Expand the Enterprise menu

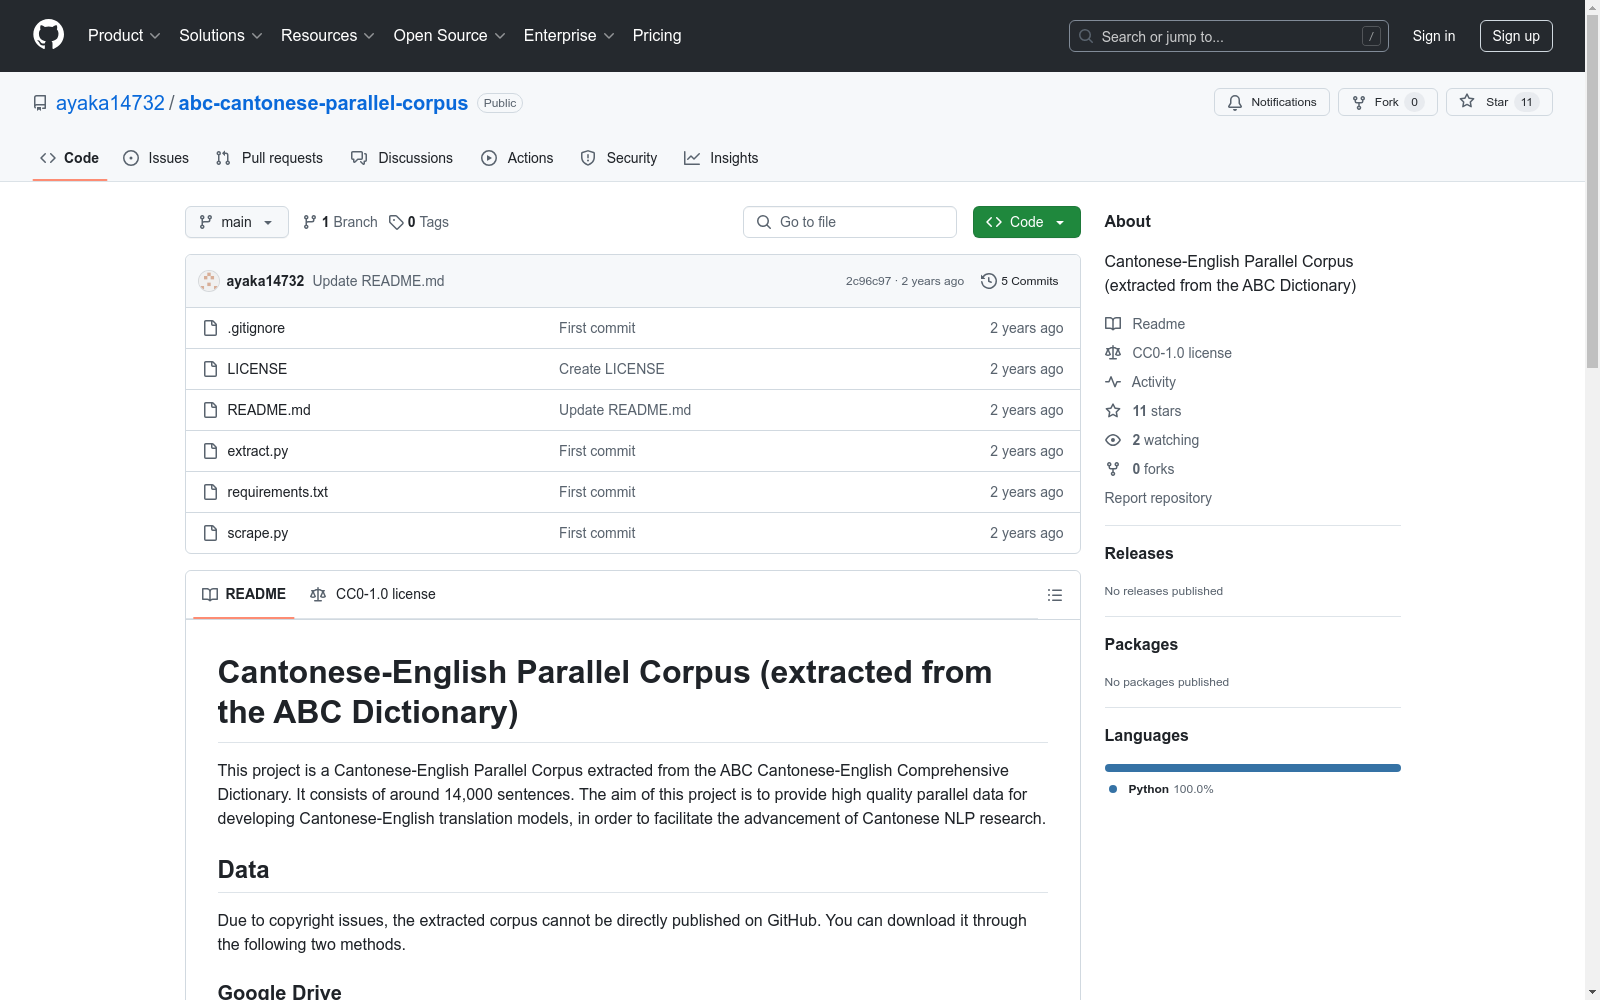point(569,35)
